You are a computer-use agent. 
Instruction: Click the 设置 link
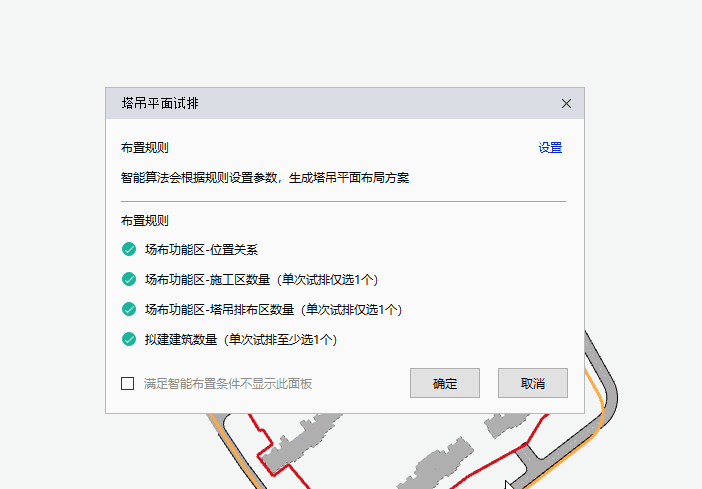pyautogui.click(x=550, y=148)
